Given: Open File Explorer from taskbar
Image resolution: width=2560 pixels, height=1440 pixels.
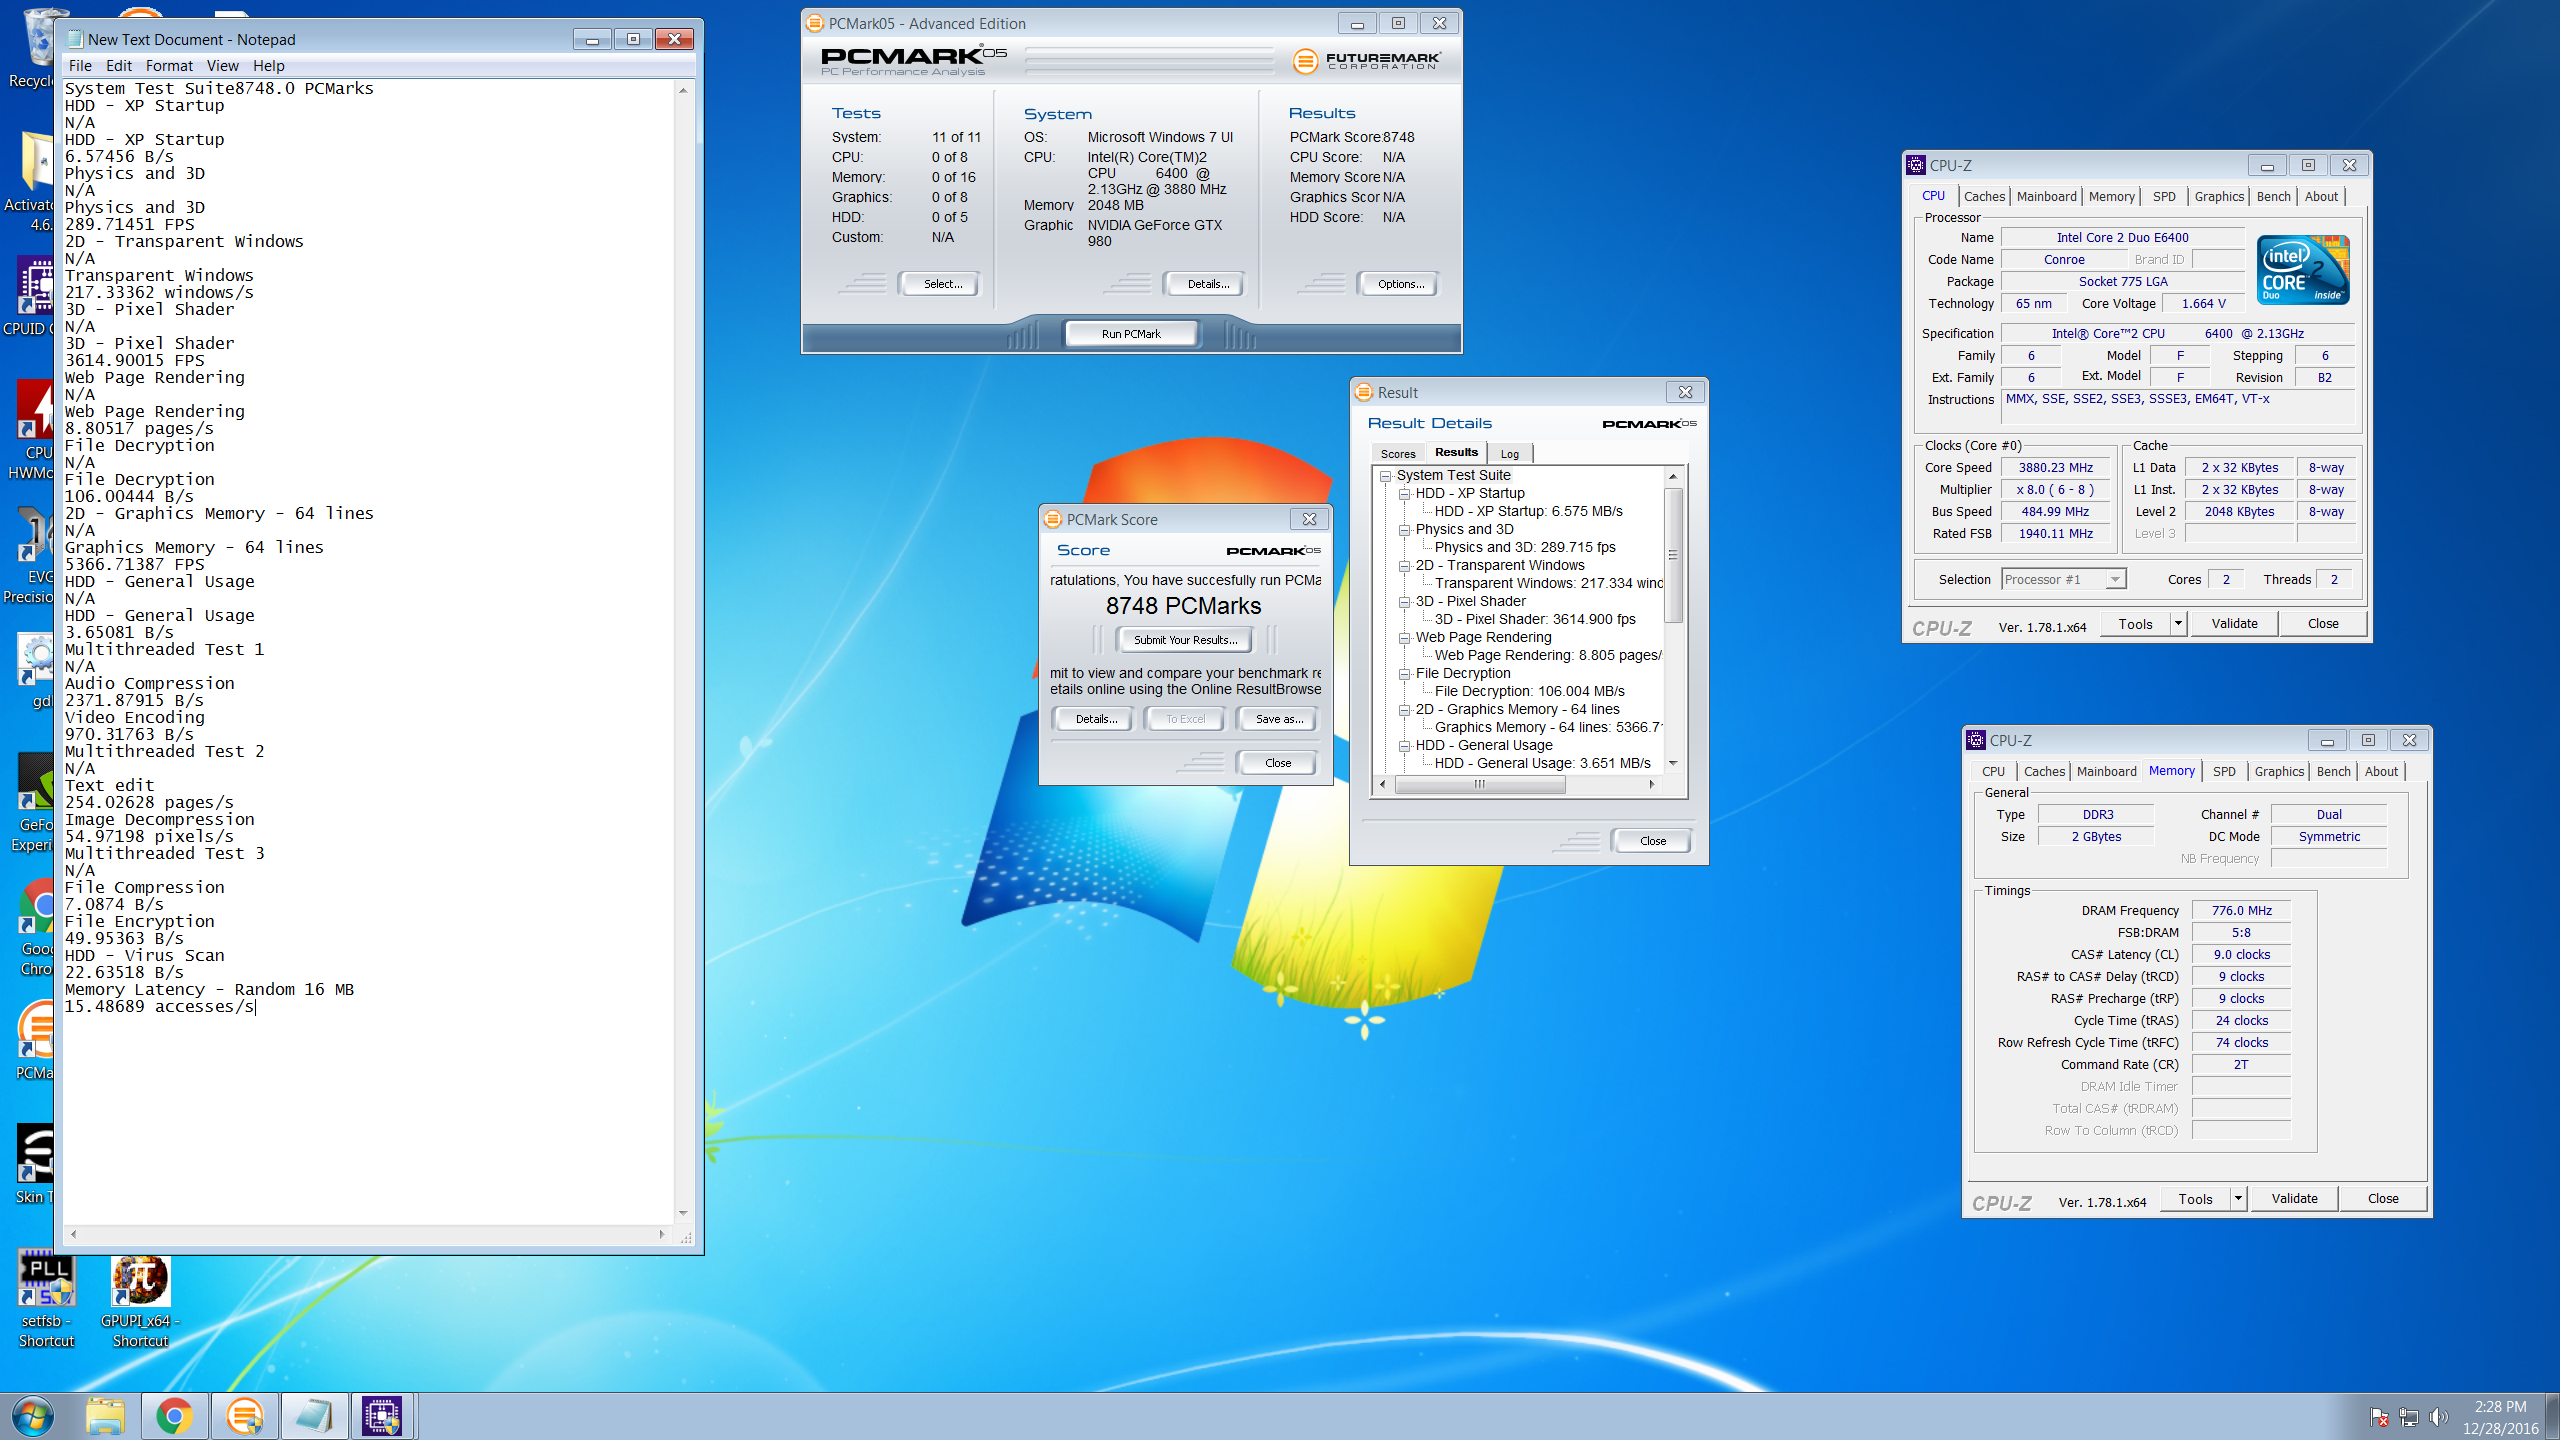Looking at the screenshot, I should point(104,1416).
